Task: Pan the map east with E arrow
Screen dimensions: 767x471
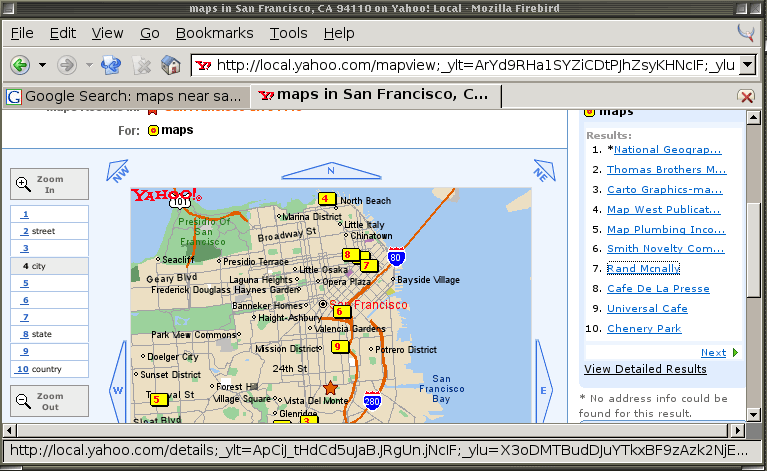Action: [x=544, y=389]
